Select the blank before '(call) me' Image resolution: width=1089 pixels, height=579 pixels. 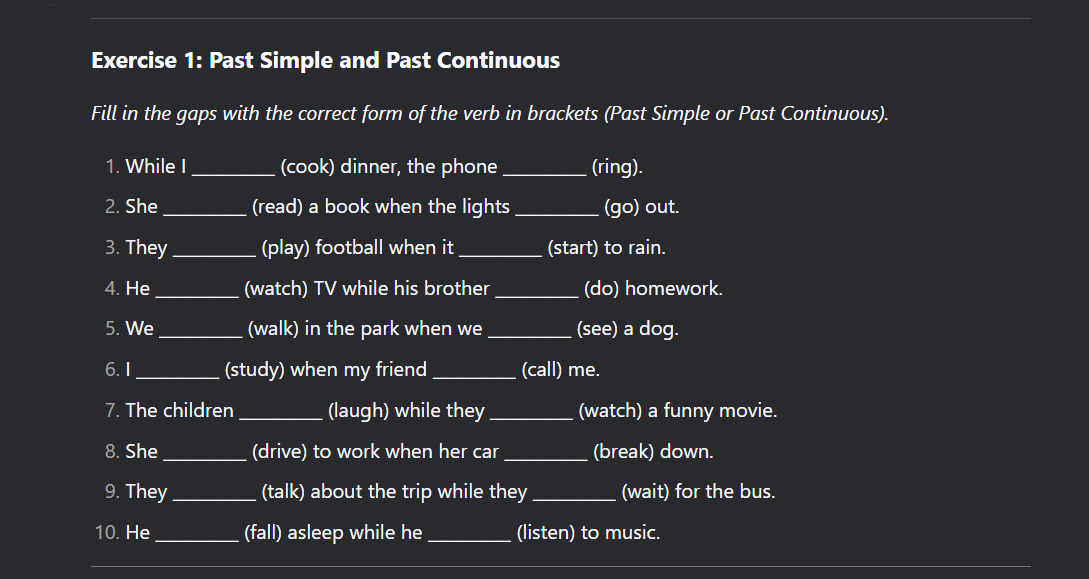(x=474, y=371)
